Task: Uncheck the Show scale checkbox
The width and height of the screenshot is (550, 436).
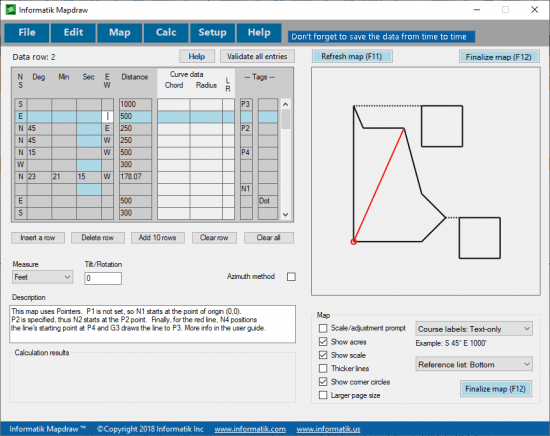Action: coord(323,355)
